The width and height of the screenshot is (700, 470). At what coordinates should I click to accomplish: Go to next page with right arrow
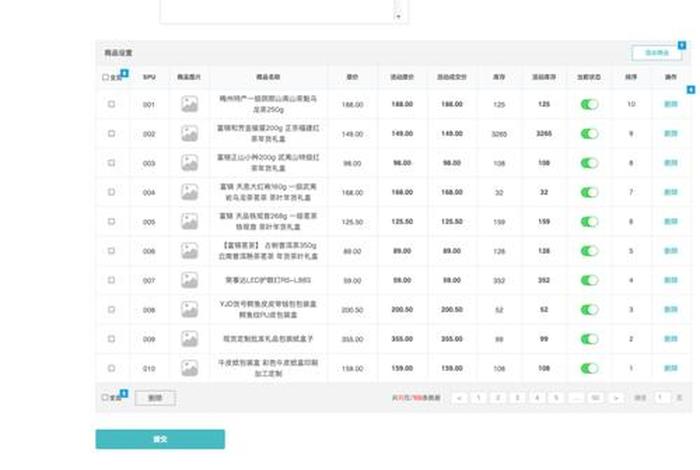tap(616, 398)
